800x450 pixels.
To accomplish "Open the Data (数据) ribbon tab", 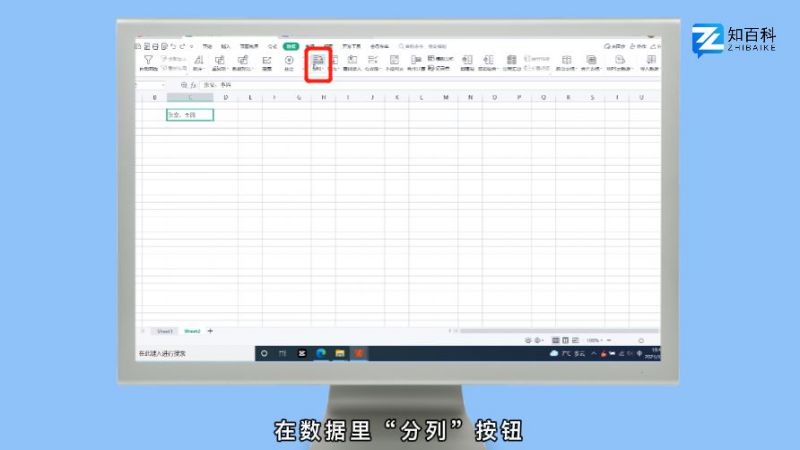I will point(291,46).
